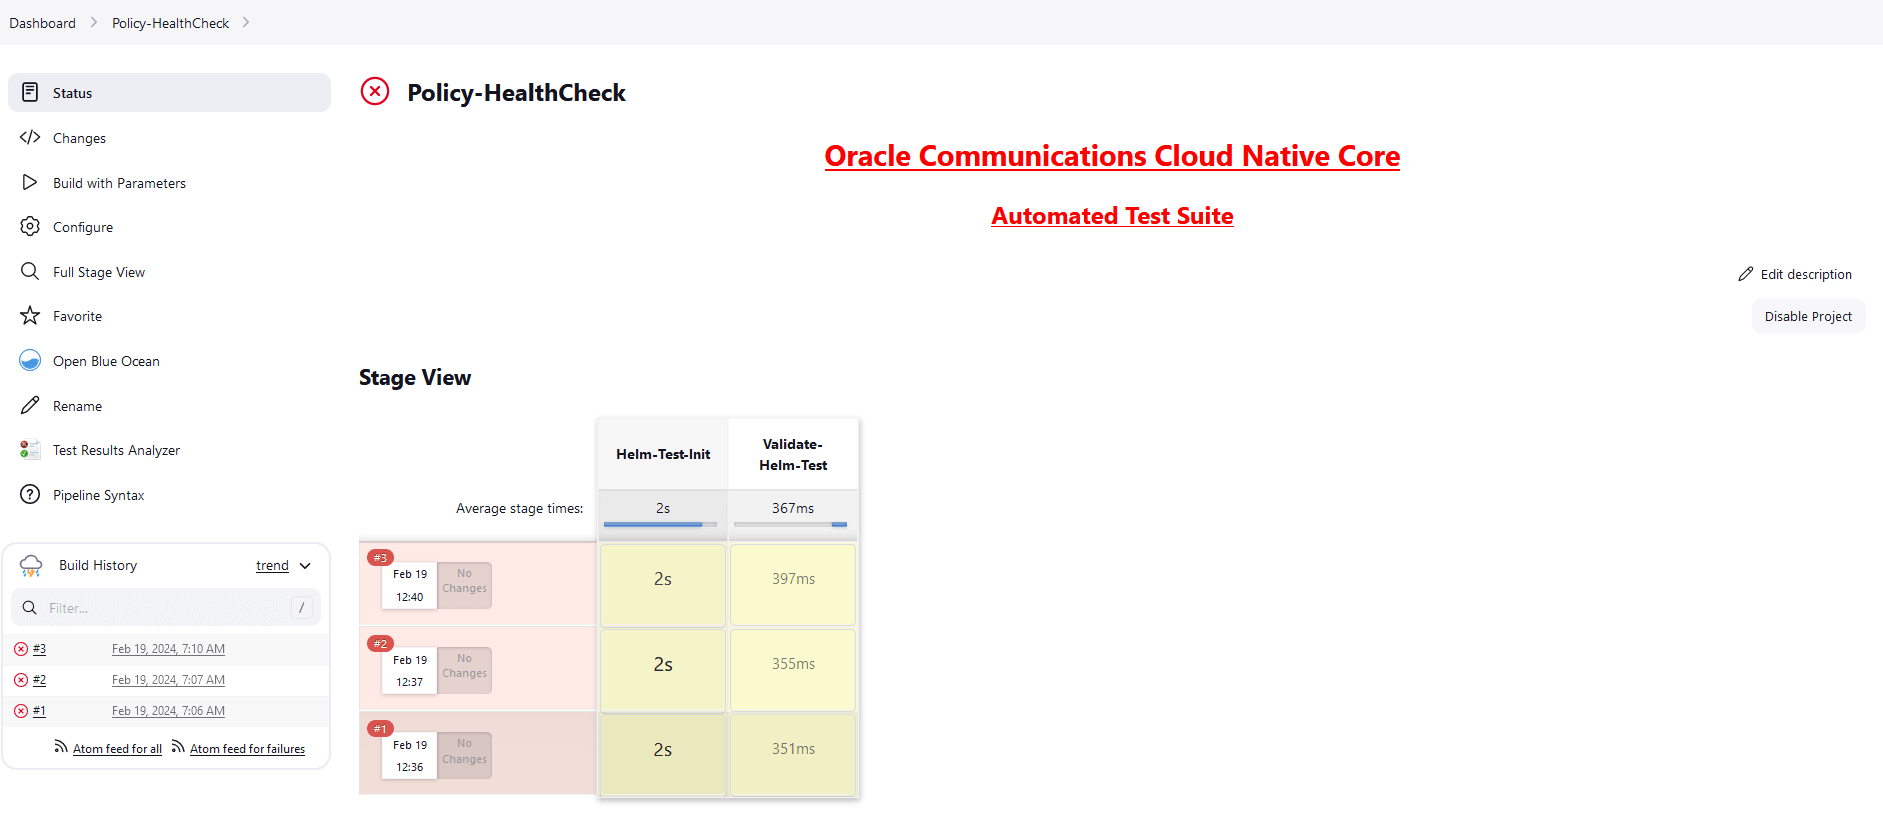Expand the breadcrumb chevron after Policy-HealthCheck
Image resolution: width=1883 pixels, height=814 pixels.
point(246,22)
